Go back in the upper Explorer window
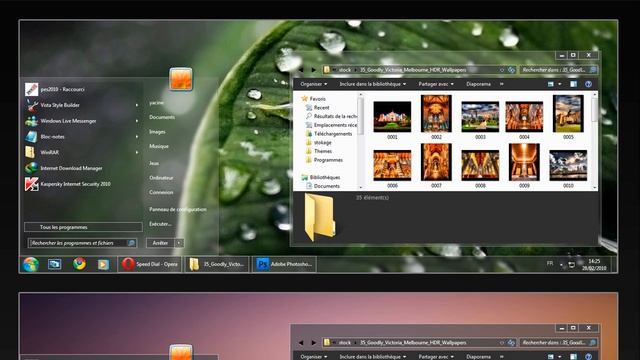This screenshot has height=360, width=640. coord(301,70)
